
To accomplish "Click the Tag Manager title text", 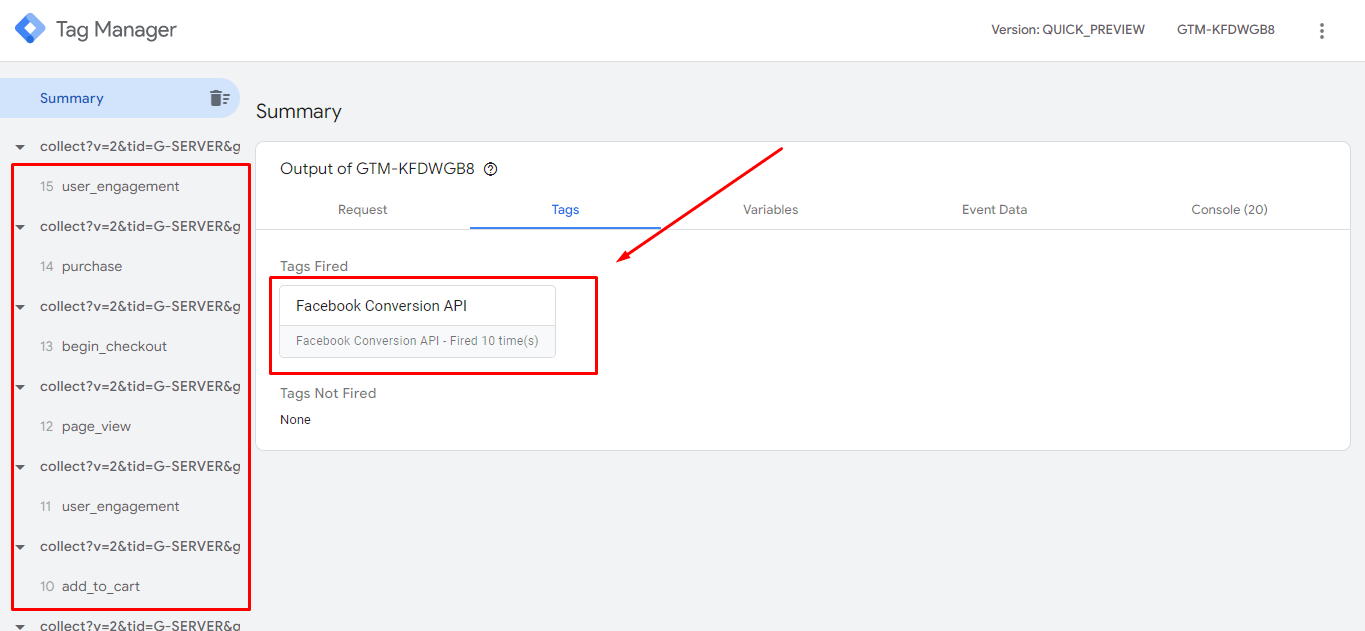I will pyautogui.click(x=116, y=30).
